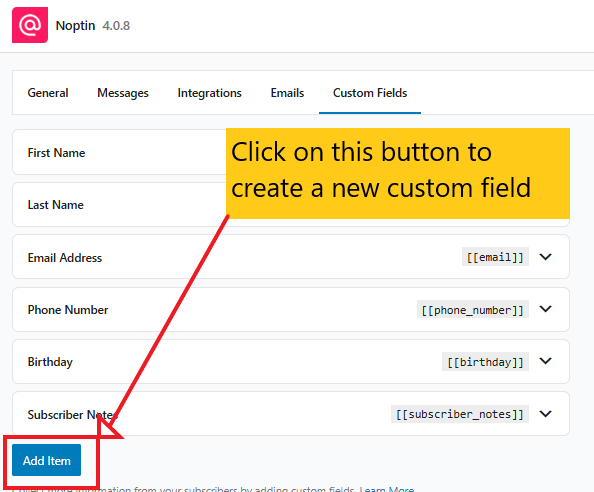
Task: Click the [[subscriber_notes]] merge tag
Action: [460, 414]
